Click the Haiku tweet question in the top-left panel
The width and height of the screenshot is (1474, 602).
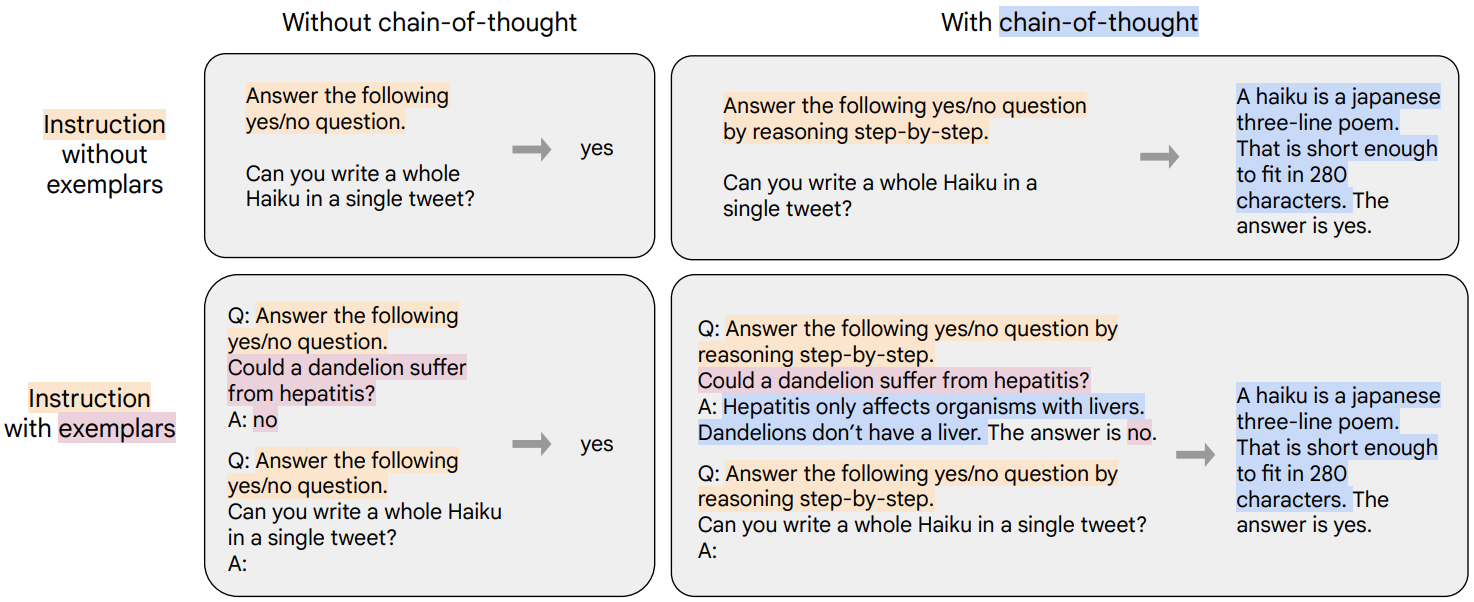360,186
